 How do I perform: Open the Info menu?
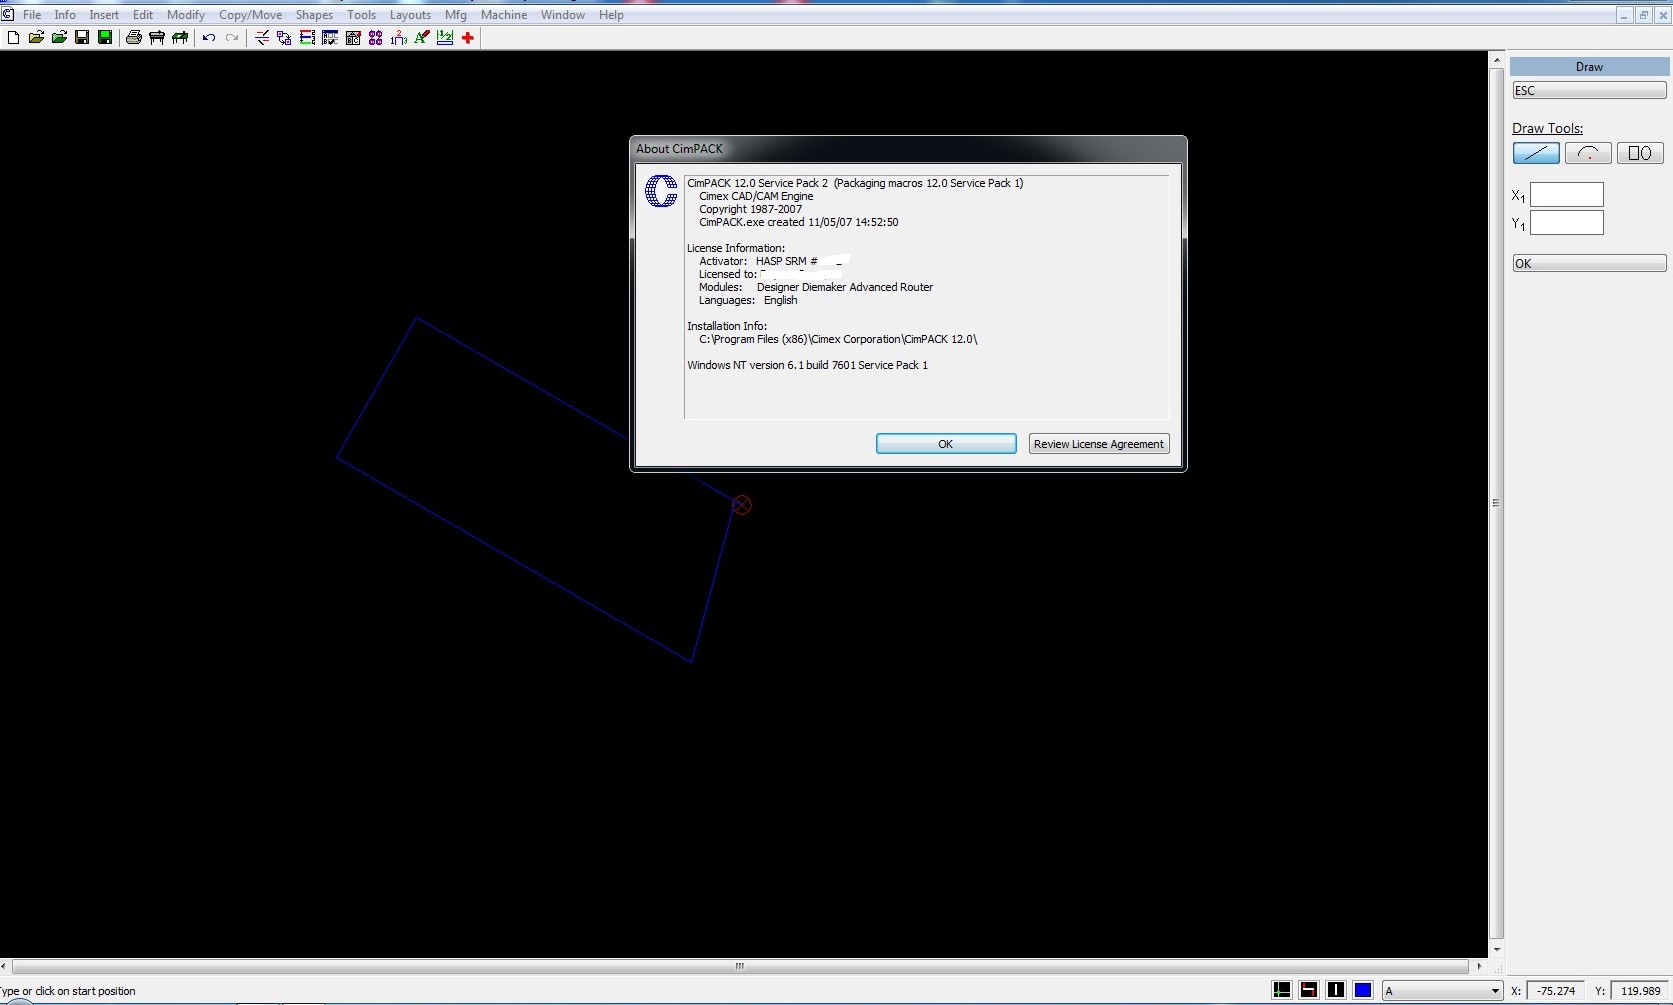65,15
